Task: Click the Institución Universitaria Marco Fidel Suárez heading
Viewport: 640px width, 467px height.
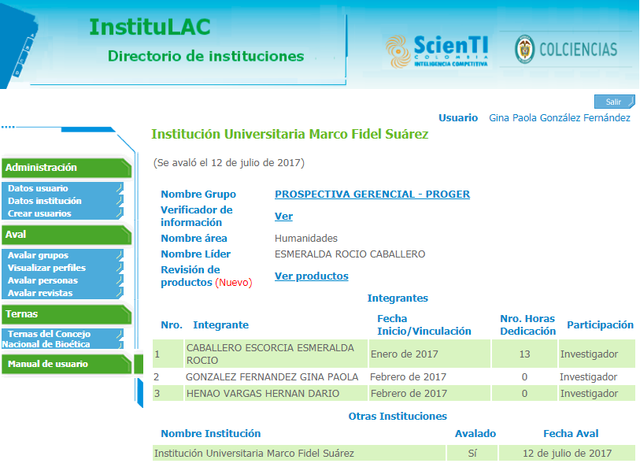Action: (290, 134)
